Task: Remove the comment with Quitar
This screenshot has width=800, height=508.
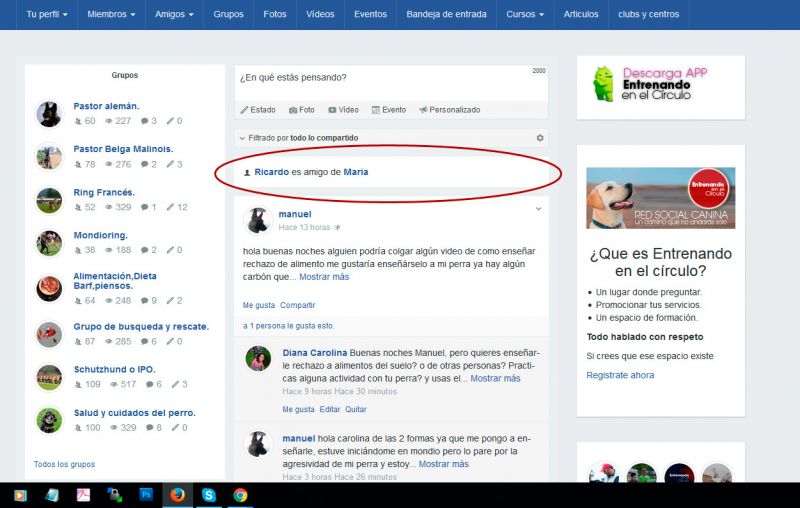Action: (x=356, y=409)
